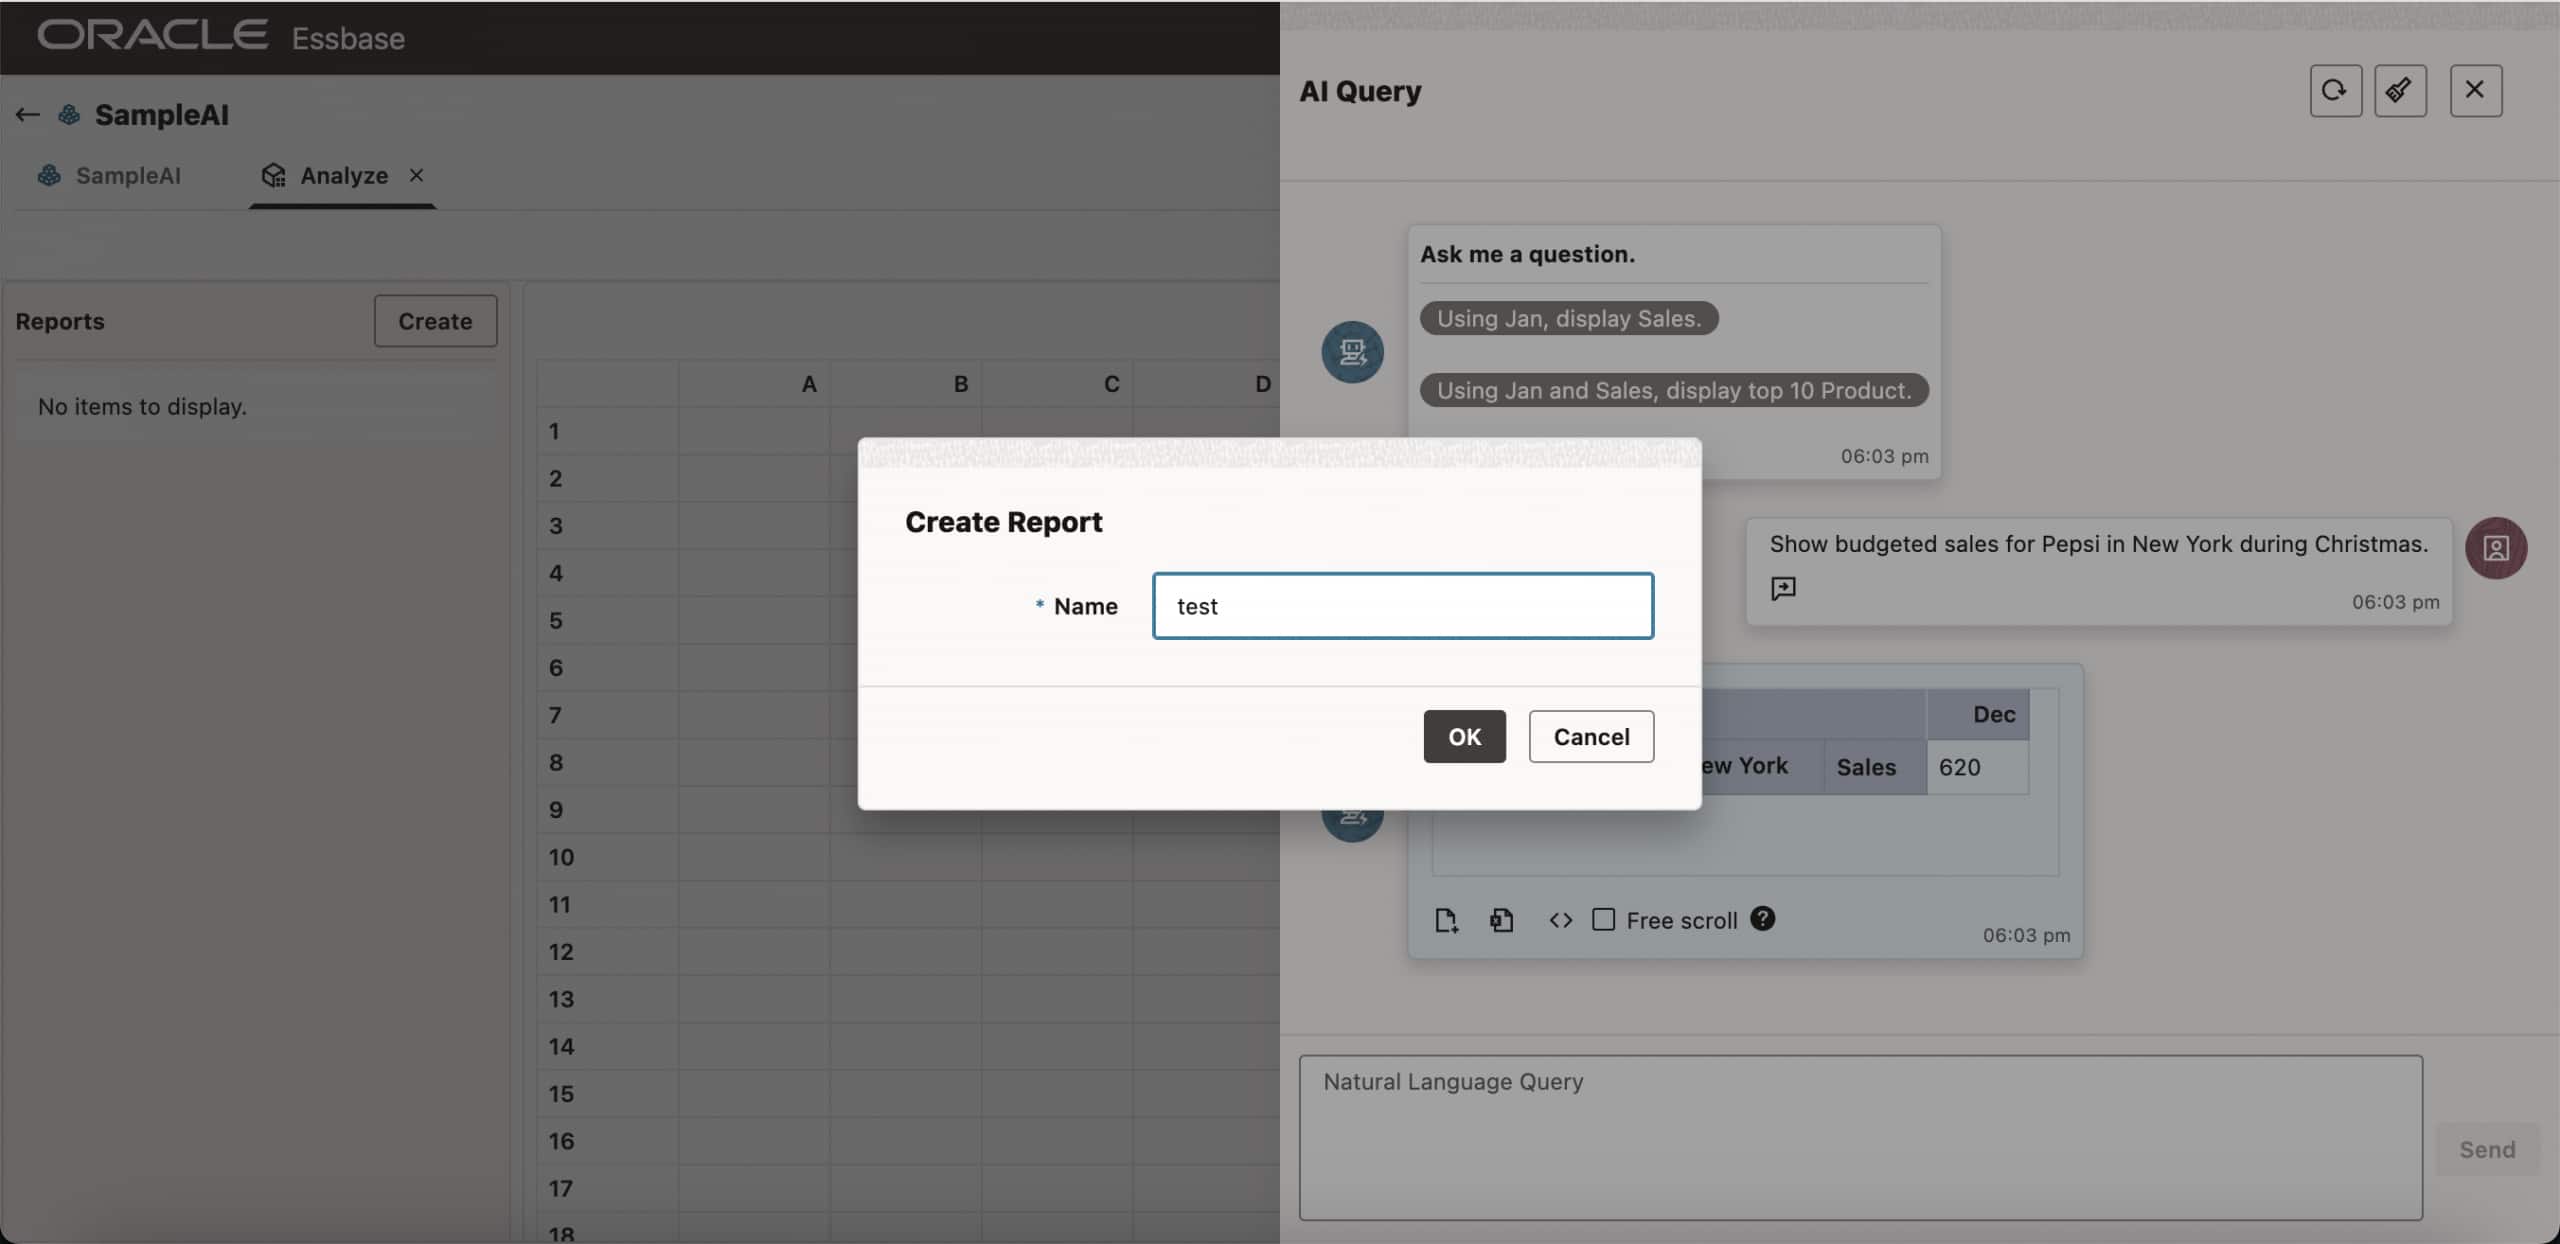
Task: Switch to the SampleAI tab
Action: (x=128, y=175)
